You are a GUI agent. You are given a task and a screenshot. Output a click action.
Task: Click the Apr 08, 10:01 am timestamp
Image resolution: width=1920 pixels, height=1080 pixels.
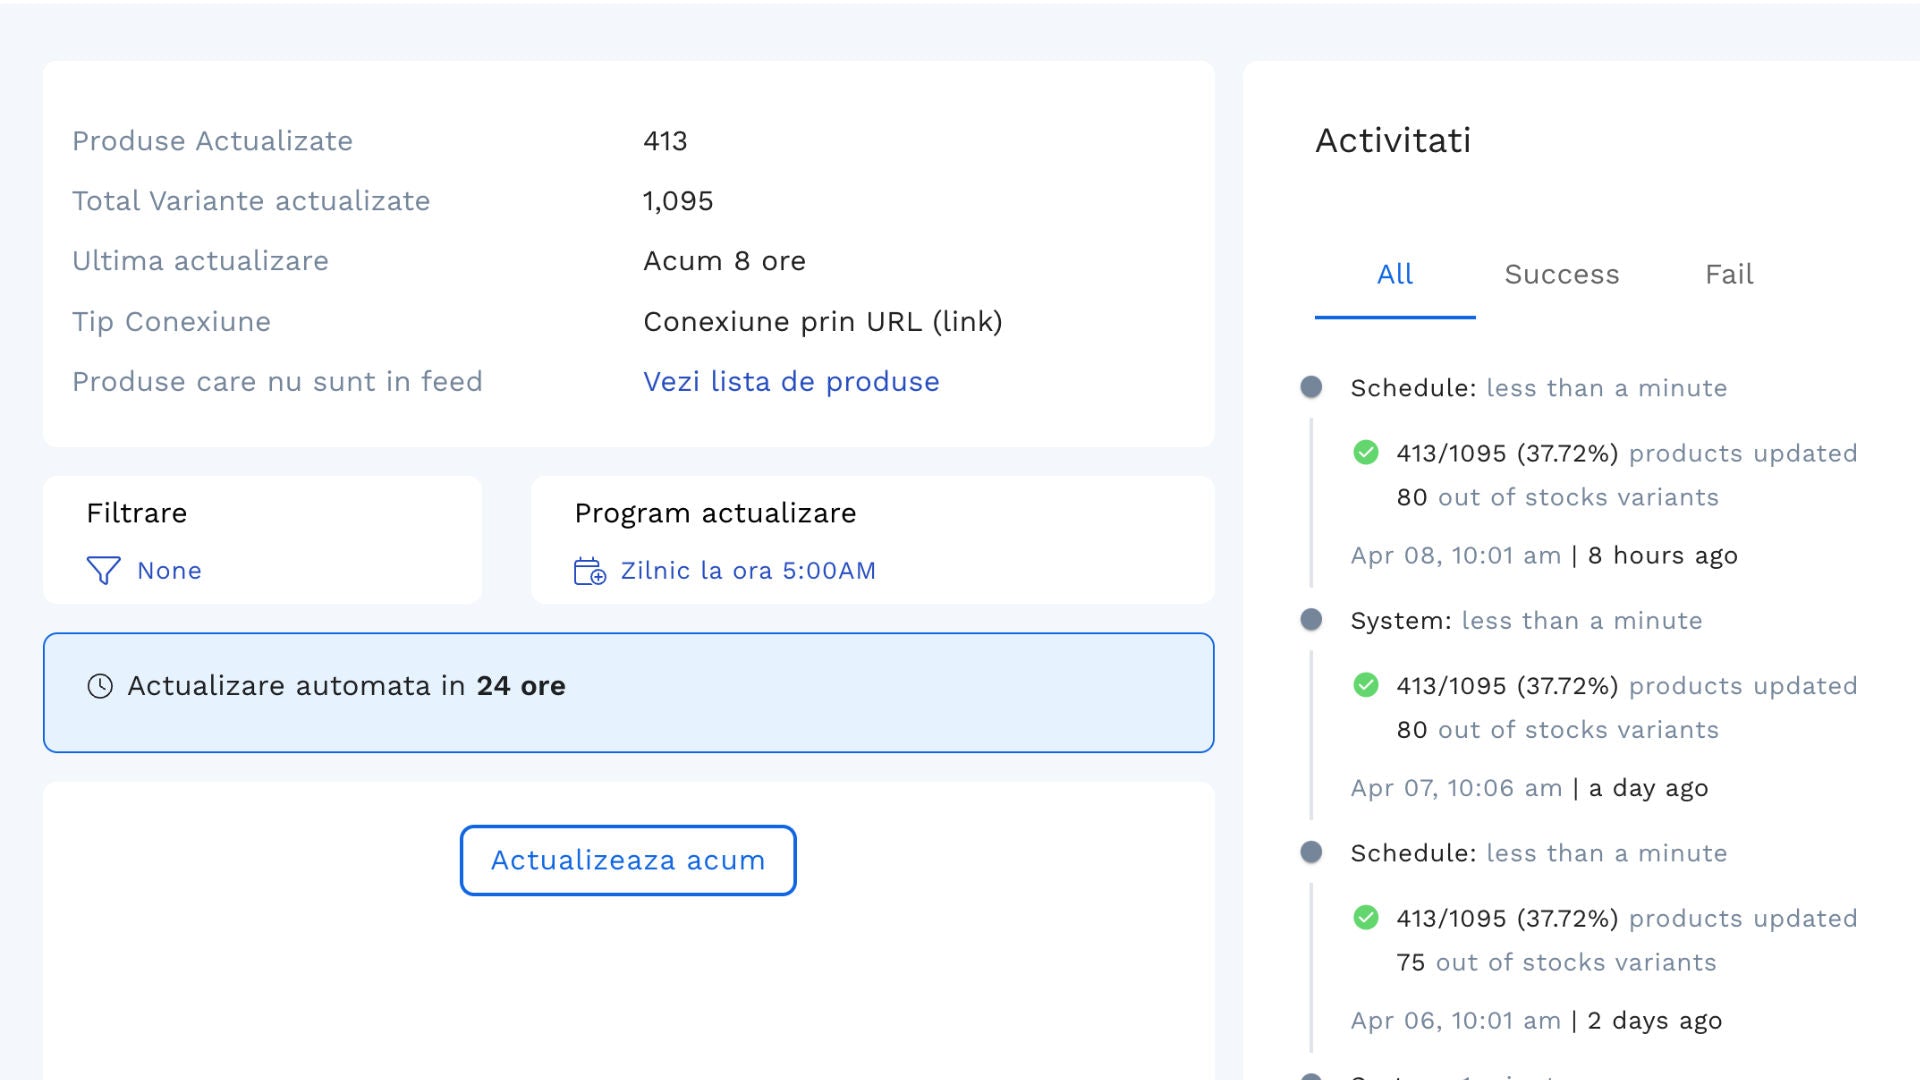pos(1455,556)
